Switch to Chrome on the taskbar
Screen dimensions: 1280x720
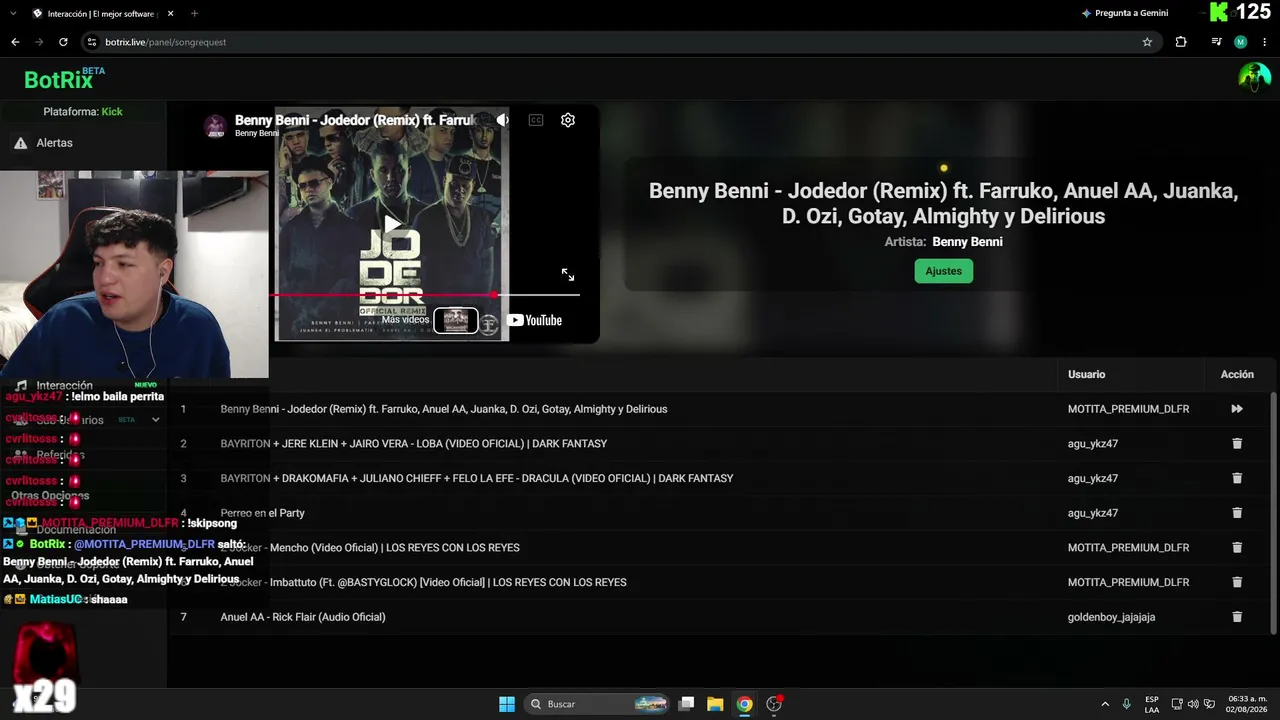point(744,704)
